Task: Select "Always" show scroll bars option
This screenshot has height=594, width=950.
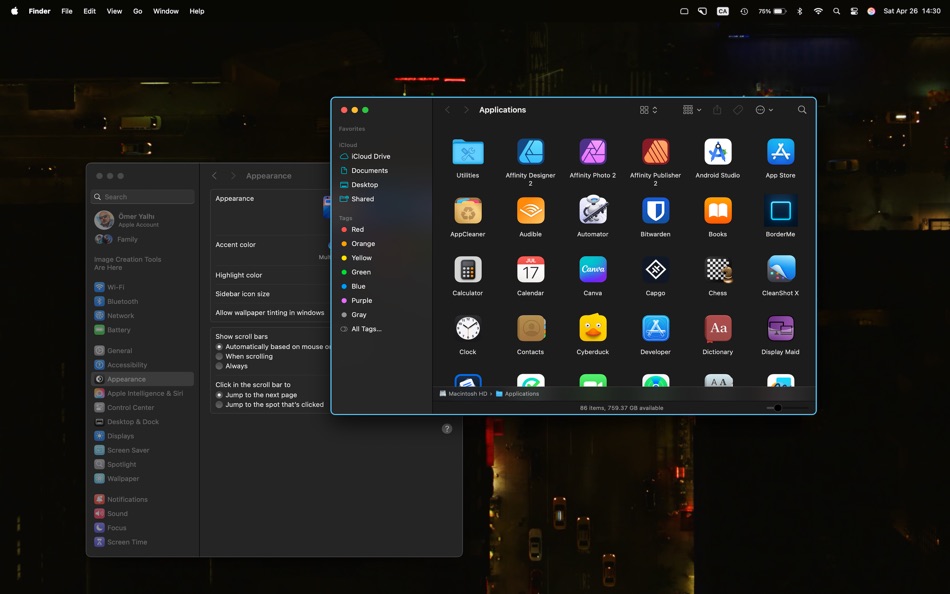Action: click(x=220, y=366)
